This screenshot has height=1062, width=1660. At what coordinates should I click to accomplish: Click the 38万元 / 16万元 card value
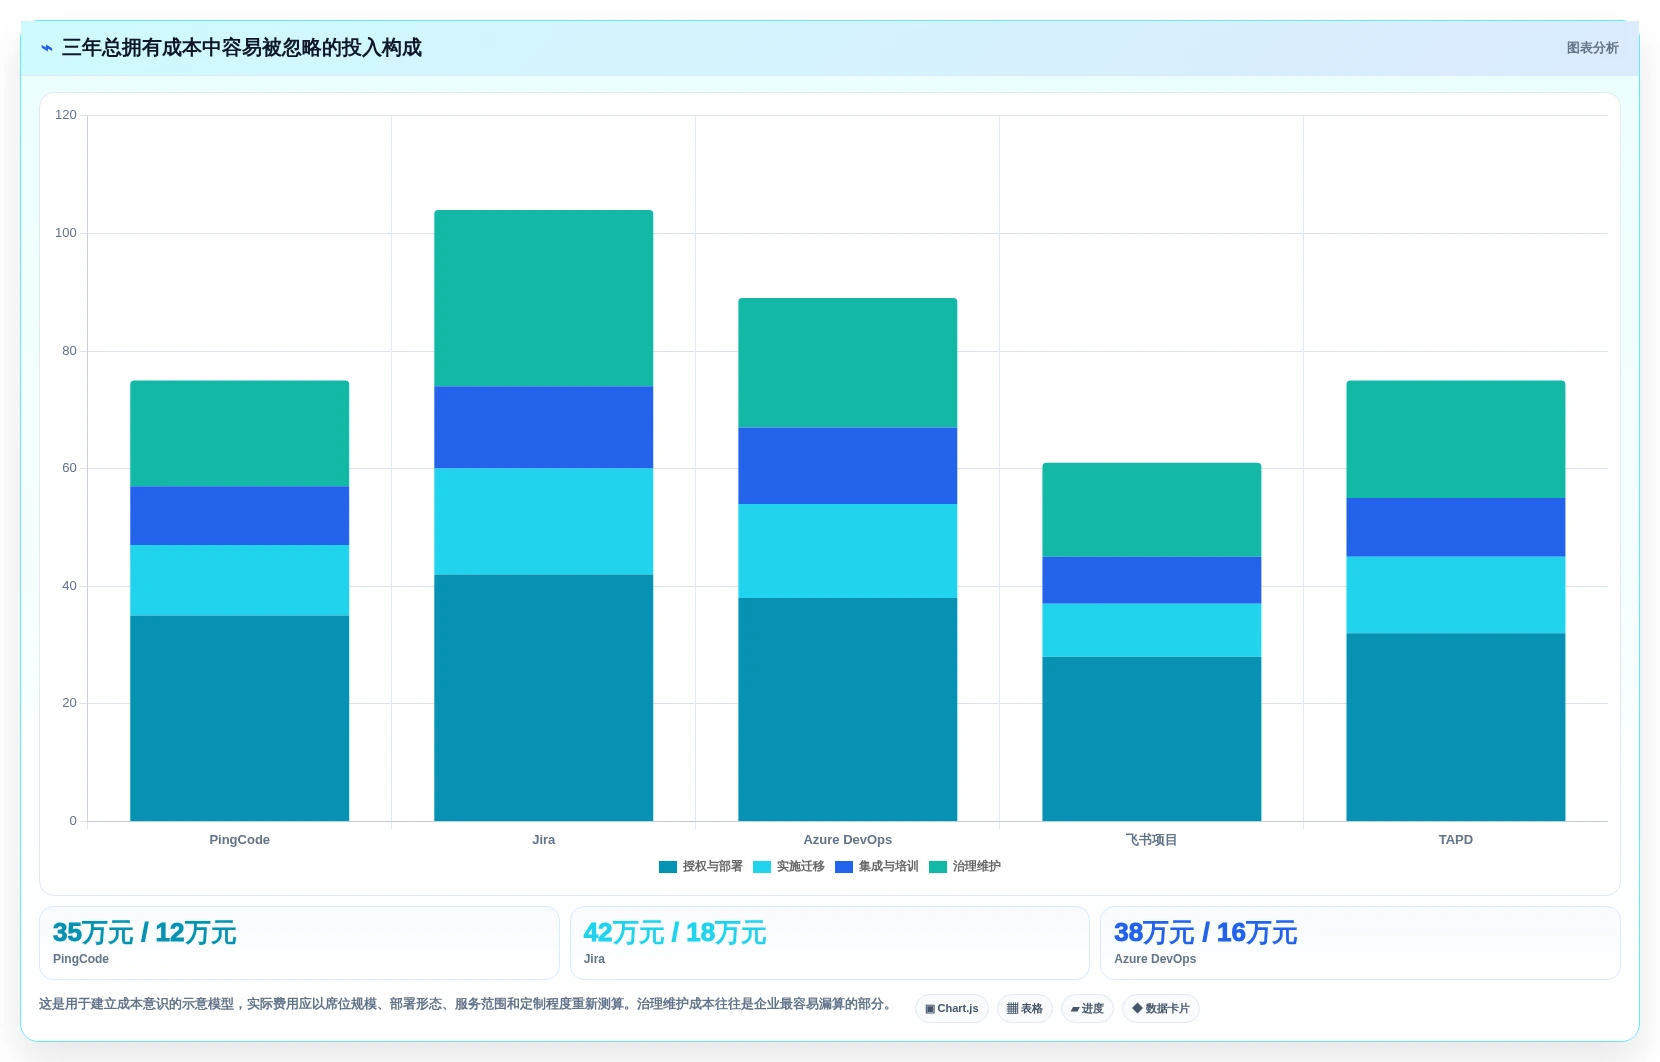[x=1206, y=933]
